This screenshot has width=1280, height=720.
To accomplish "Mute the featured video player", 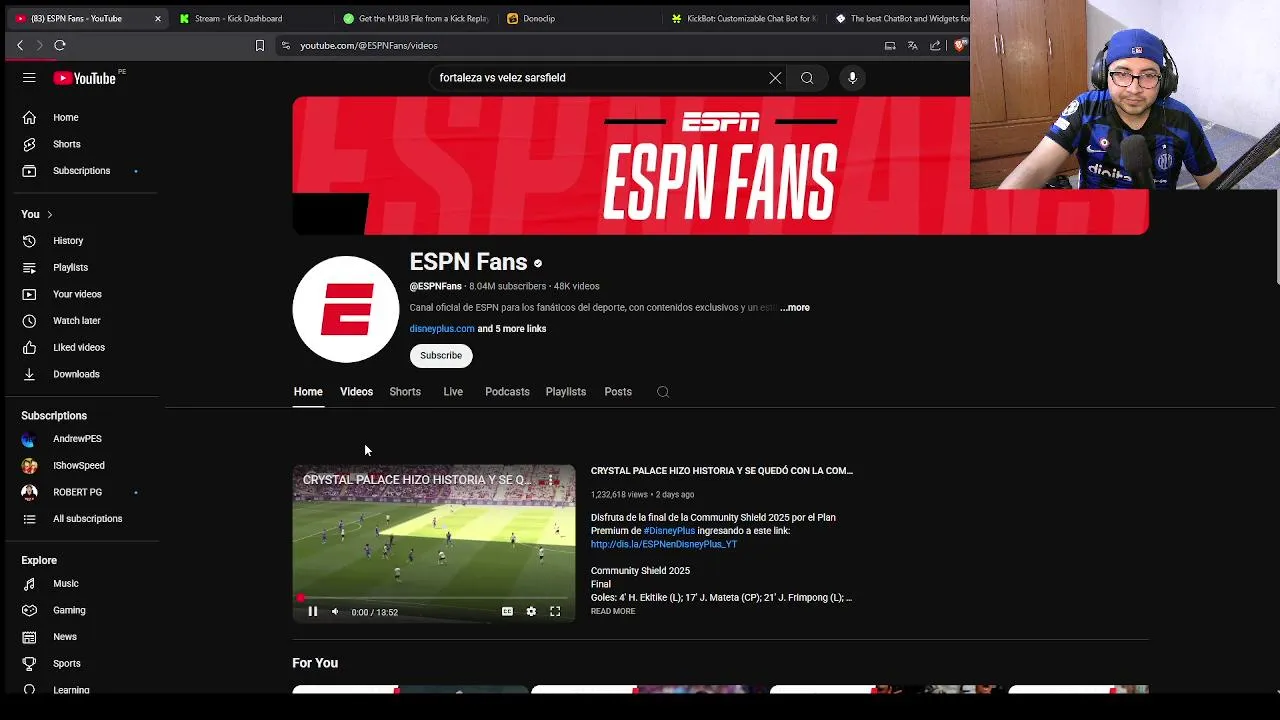I will click(x=335, y=612).
